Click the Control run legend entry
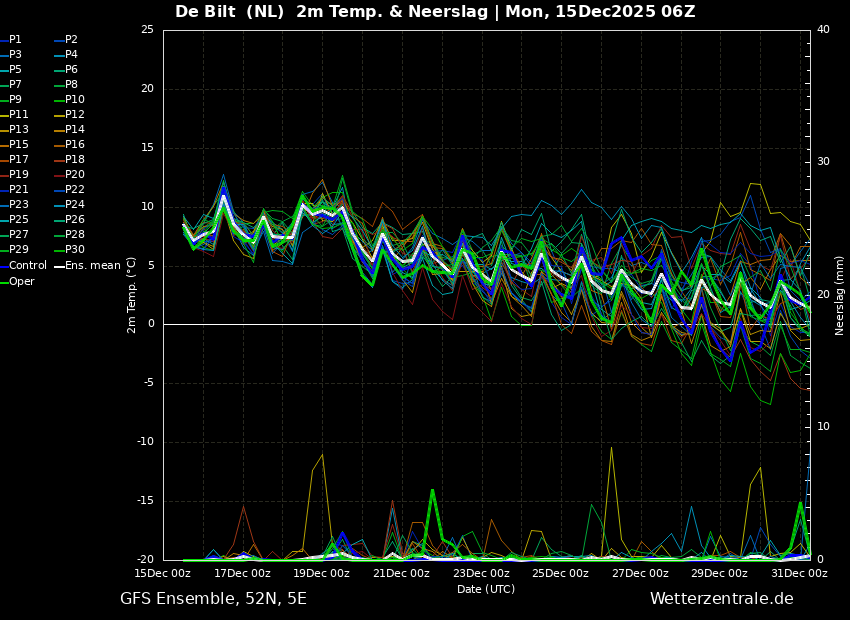Screen dimensions: 850x620 click(x=27, y=266)
